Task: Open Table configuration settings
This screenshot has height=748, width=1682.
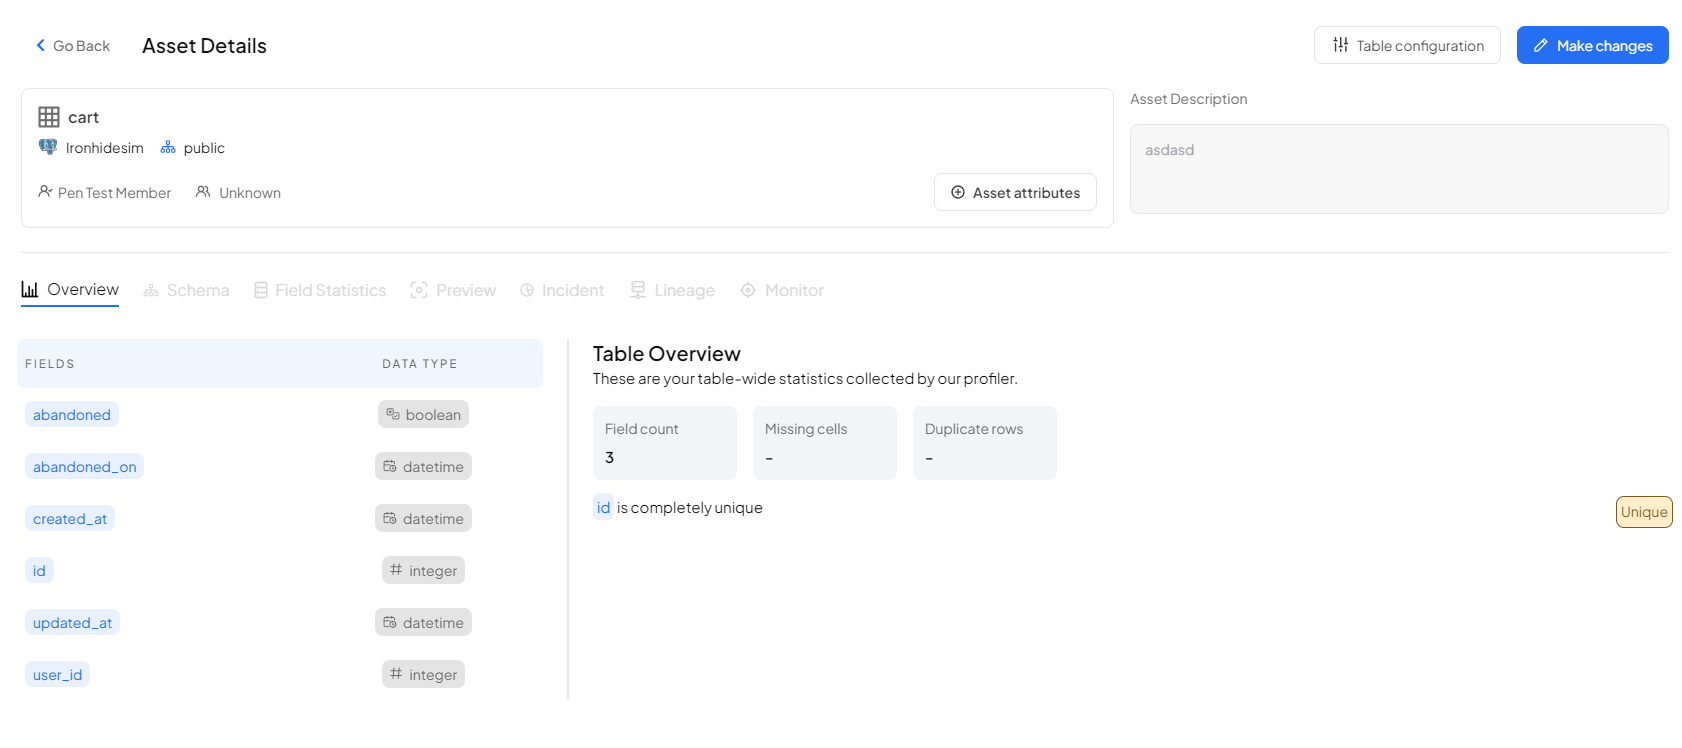Action: (1406, 45)
